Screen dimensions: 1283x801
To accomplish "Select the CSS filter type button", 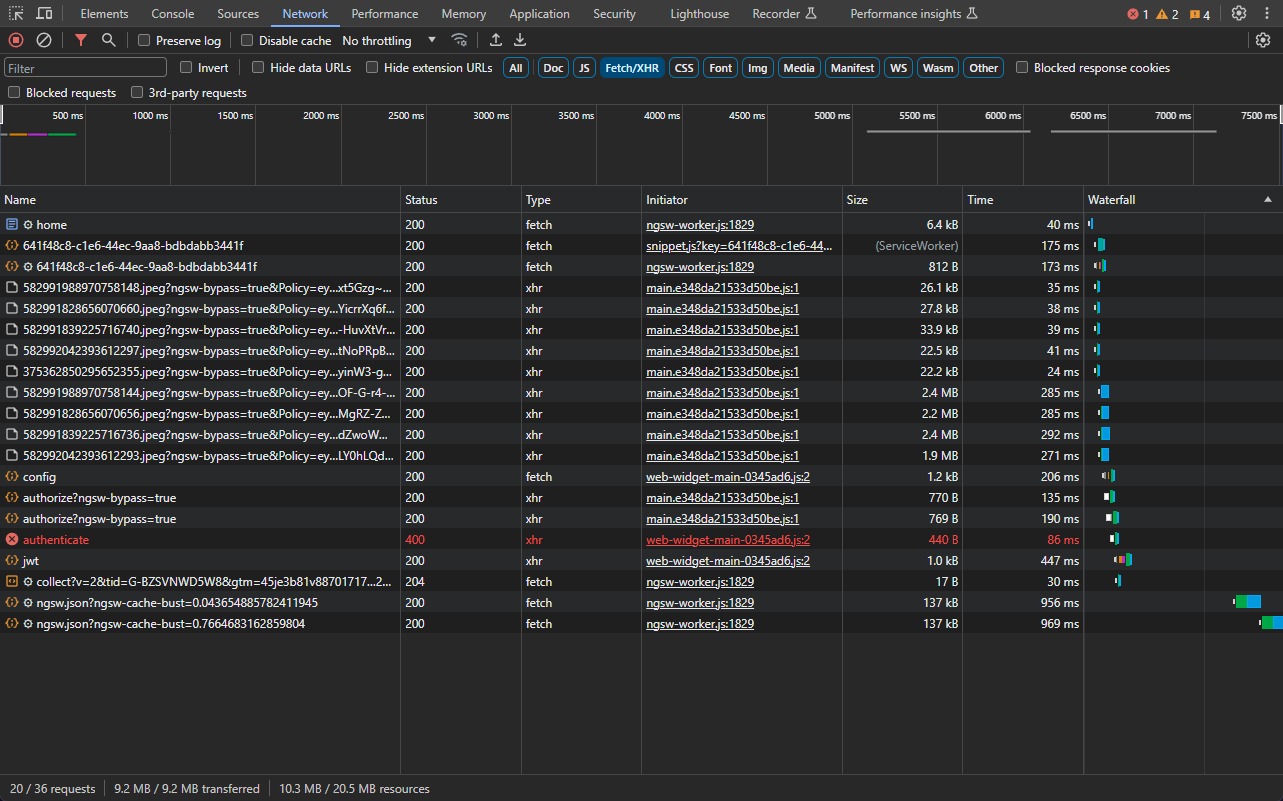I will [684, 68].
